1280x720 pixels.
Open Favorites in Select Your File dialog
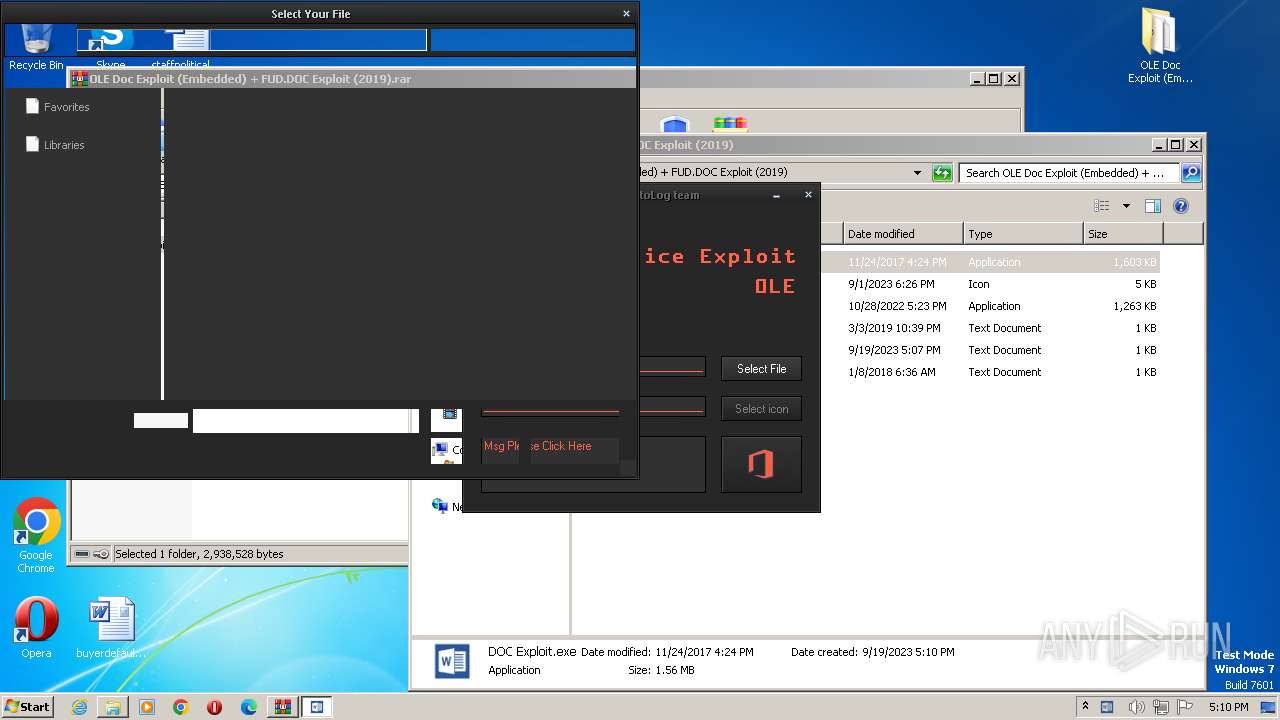click(x=57, y=107)
